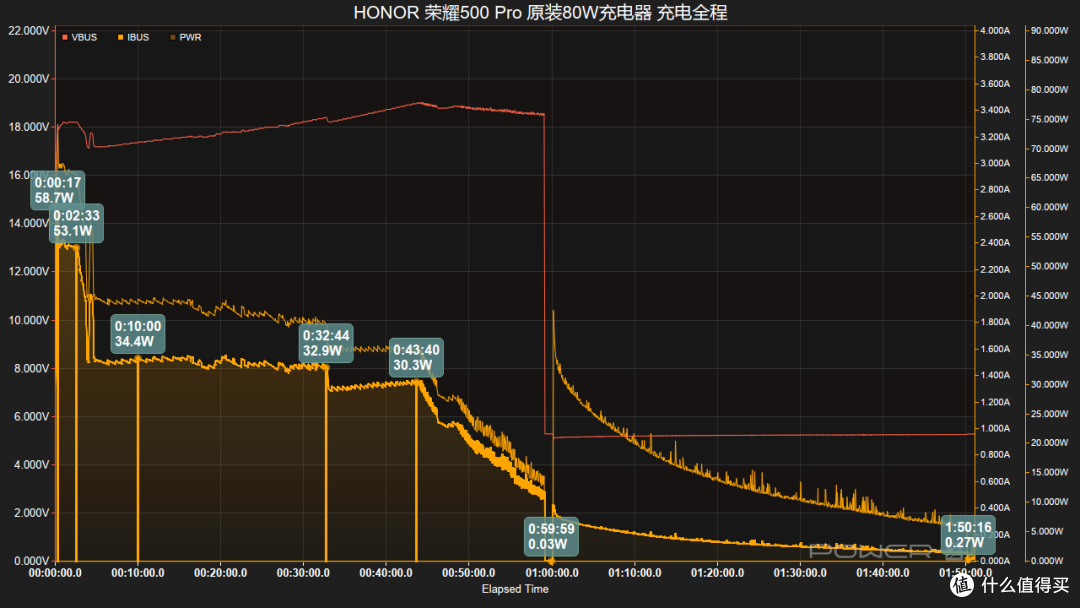Viewport: 1080px width, 608px height.
Task: Click the 70.000W power axis label
Action: click(x=1050, y=149)
